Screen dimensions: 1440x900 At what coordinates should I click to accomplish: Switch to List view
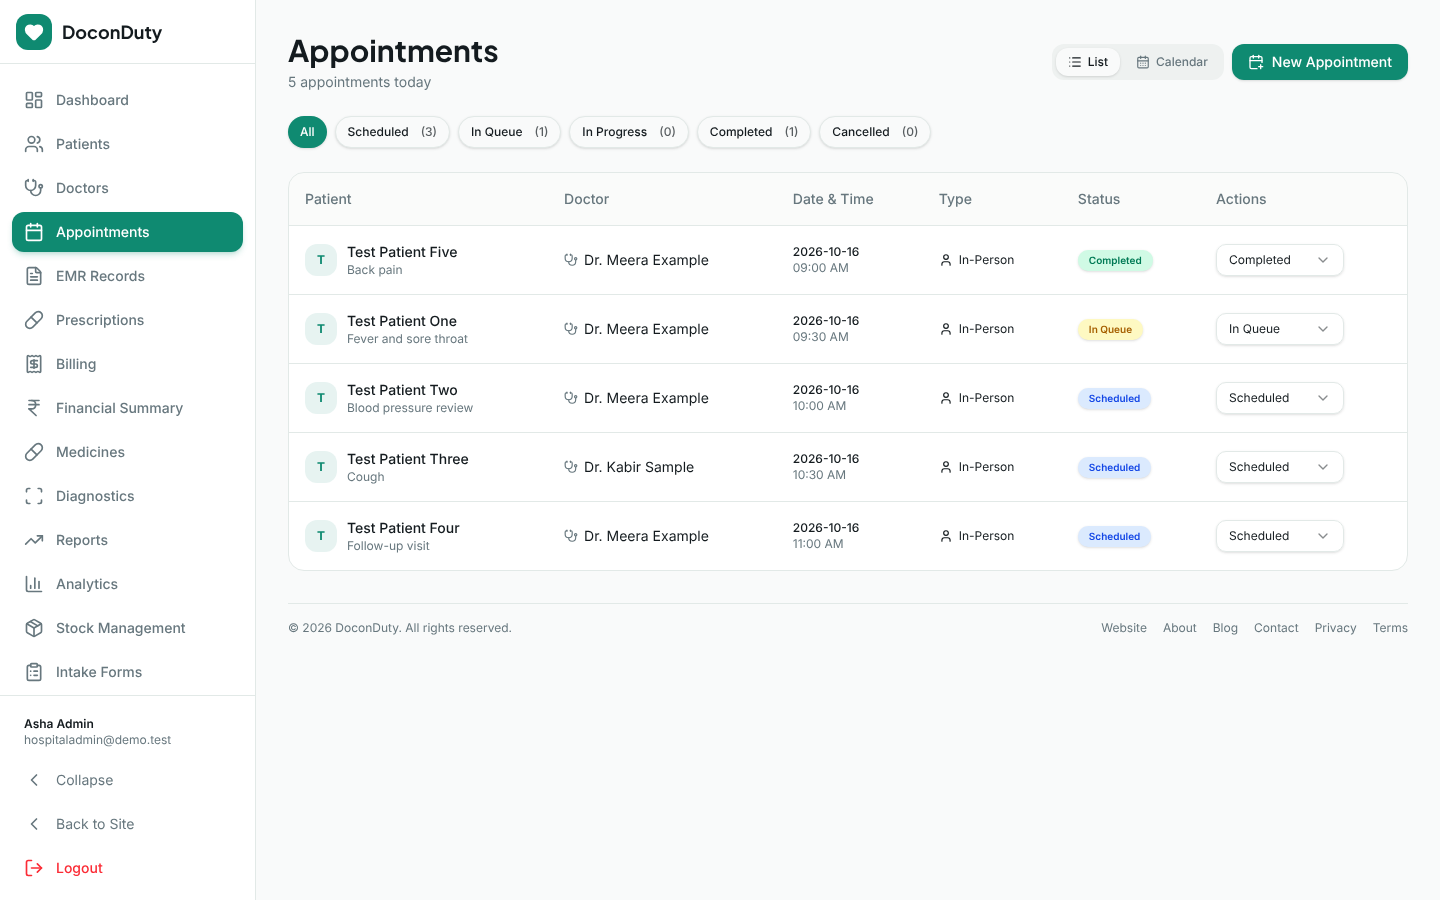click(x=1088, y=62)
